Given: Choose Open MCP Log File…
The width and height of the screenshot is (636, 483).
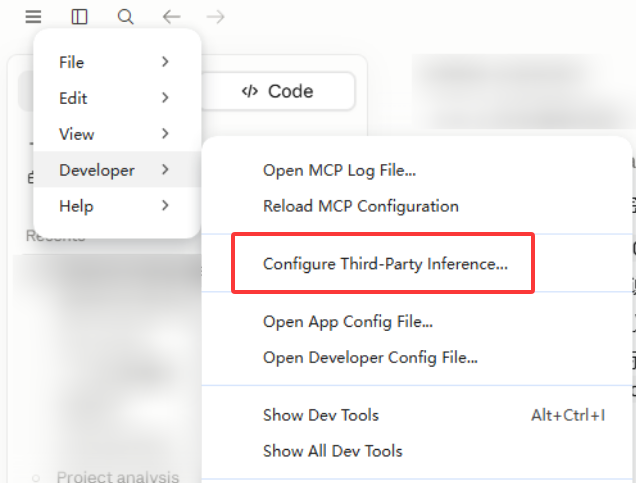Looking at the screenshot, I should pyautogui.click(x=417, y=170).
